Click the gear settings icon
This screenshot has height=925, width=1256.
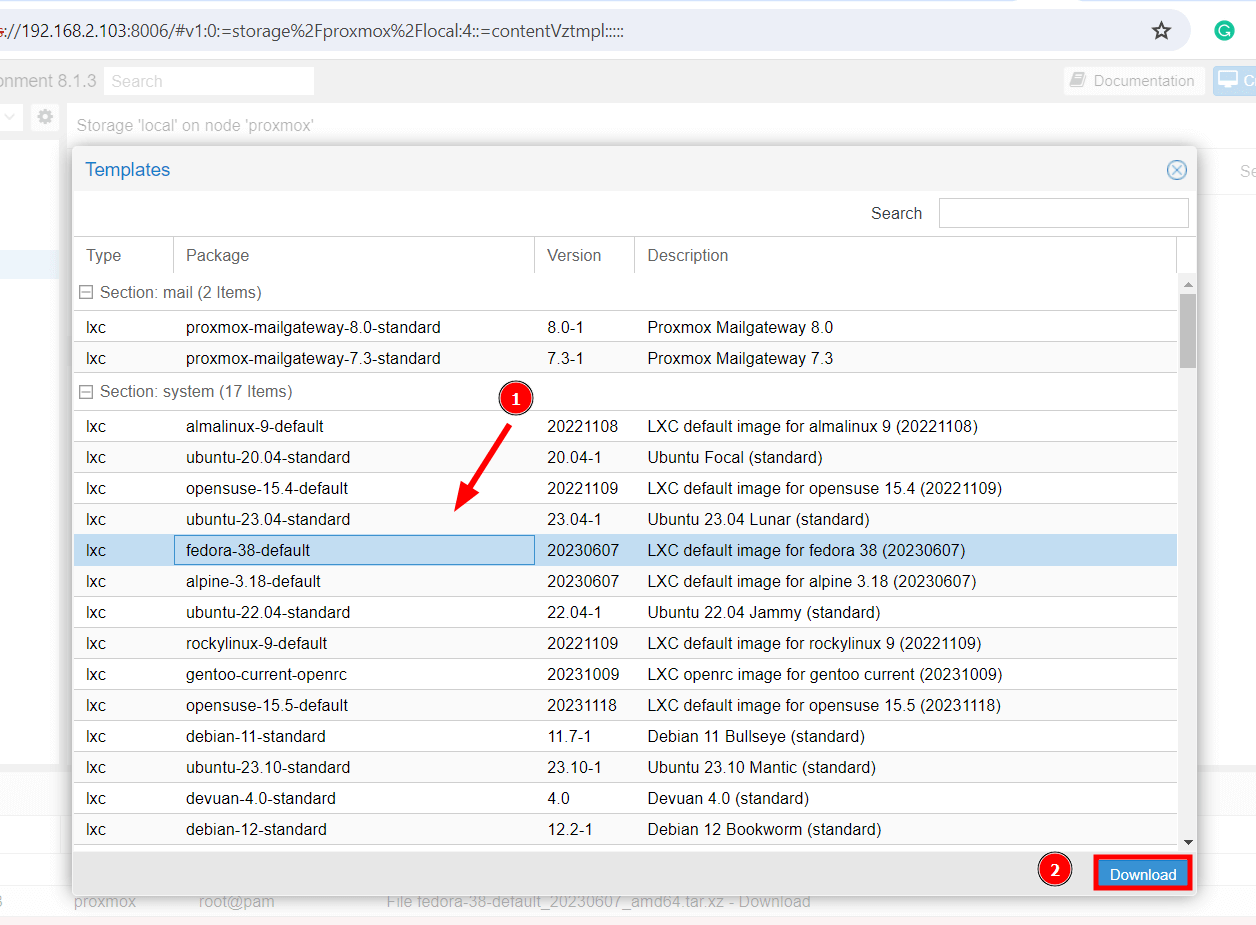[x=44, y=117]
